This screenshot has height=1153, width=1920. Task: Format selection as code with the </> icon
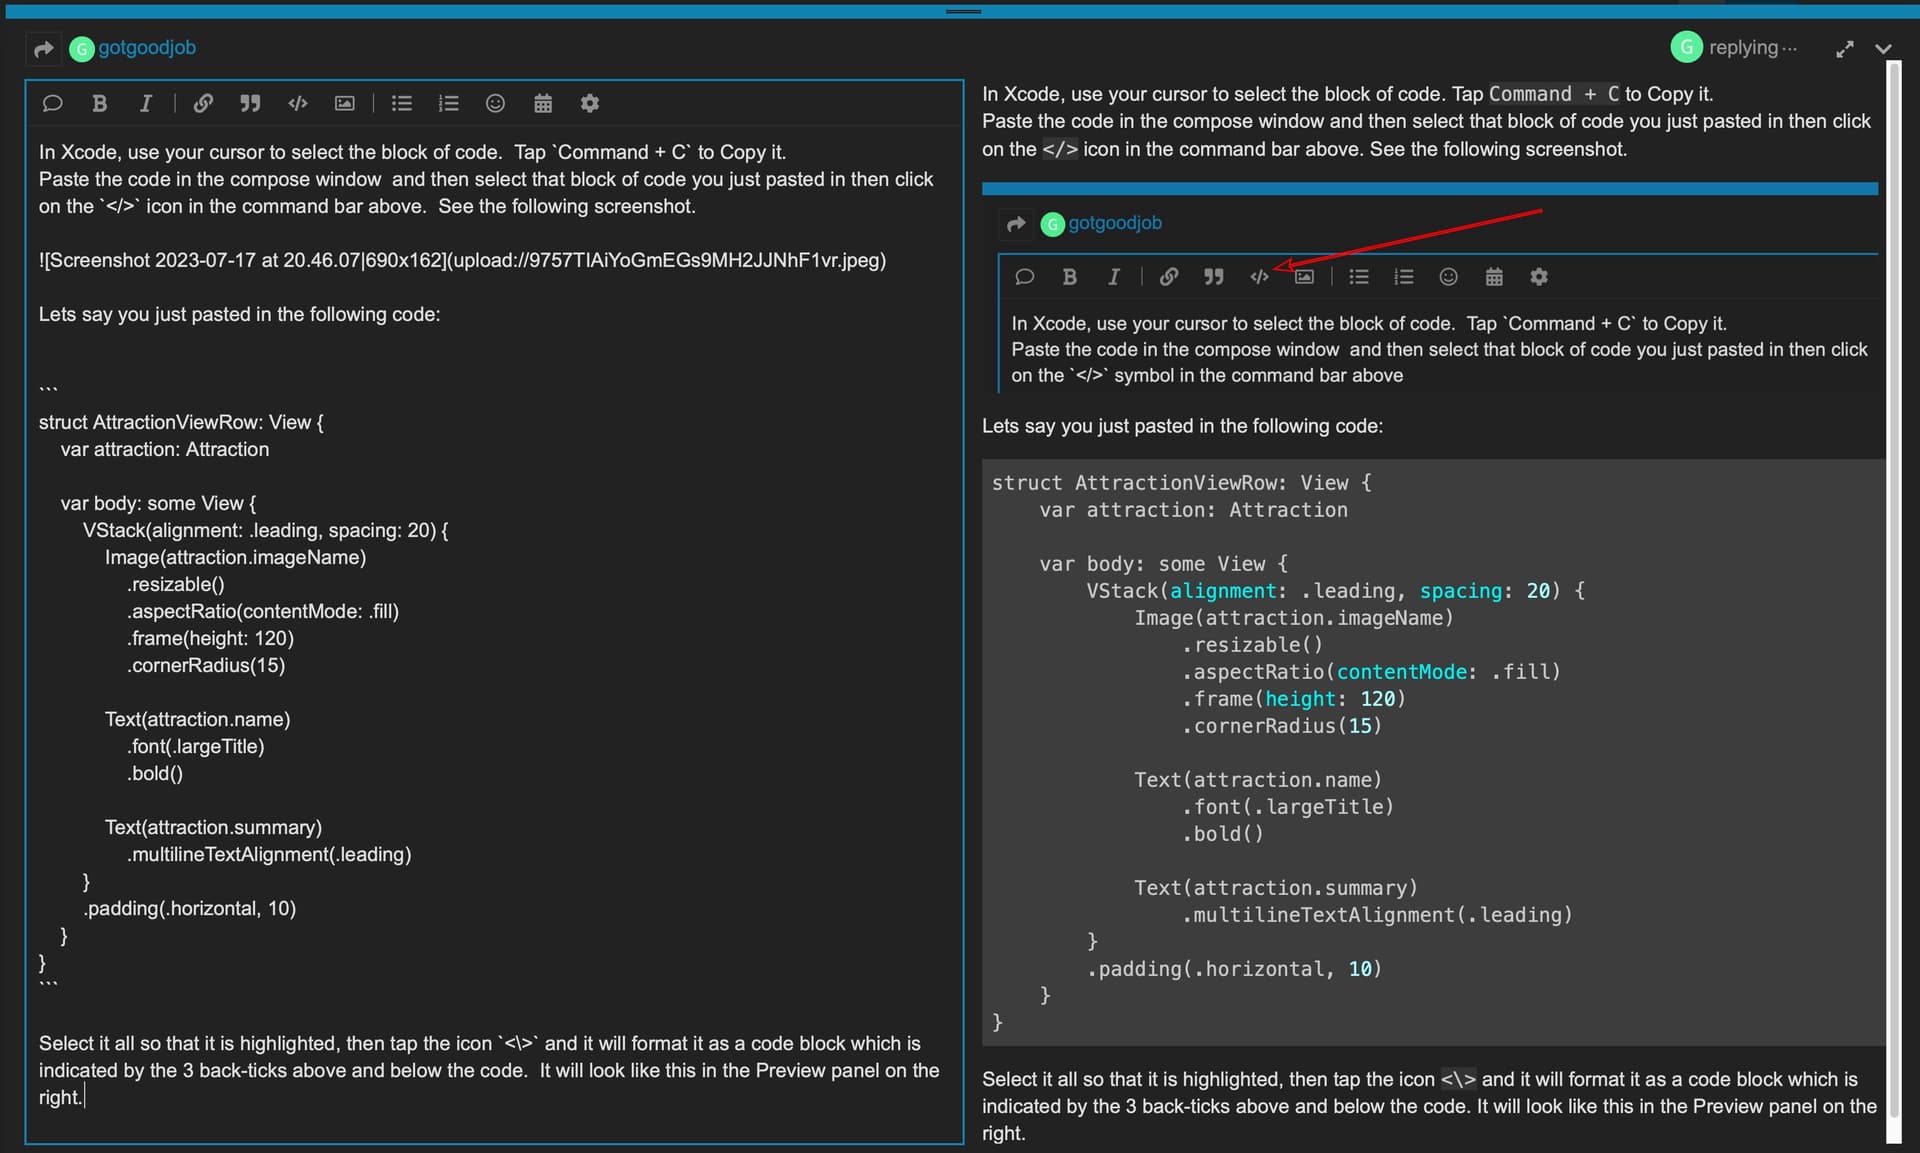(297, 103)
